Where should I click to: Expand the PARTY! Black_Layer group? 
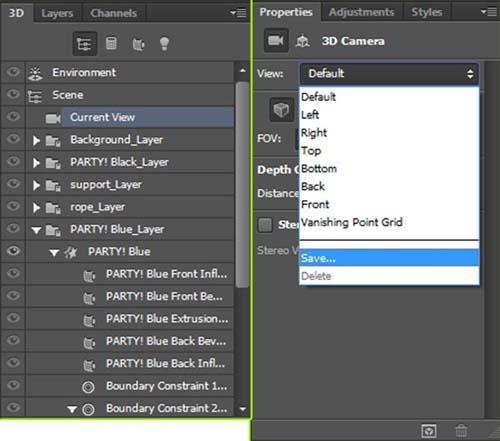[x=36, y=163]
